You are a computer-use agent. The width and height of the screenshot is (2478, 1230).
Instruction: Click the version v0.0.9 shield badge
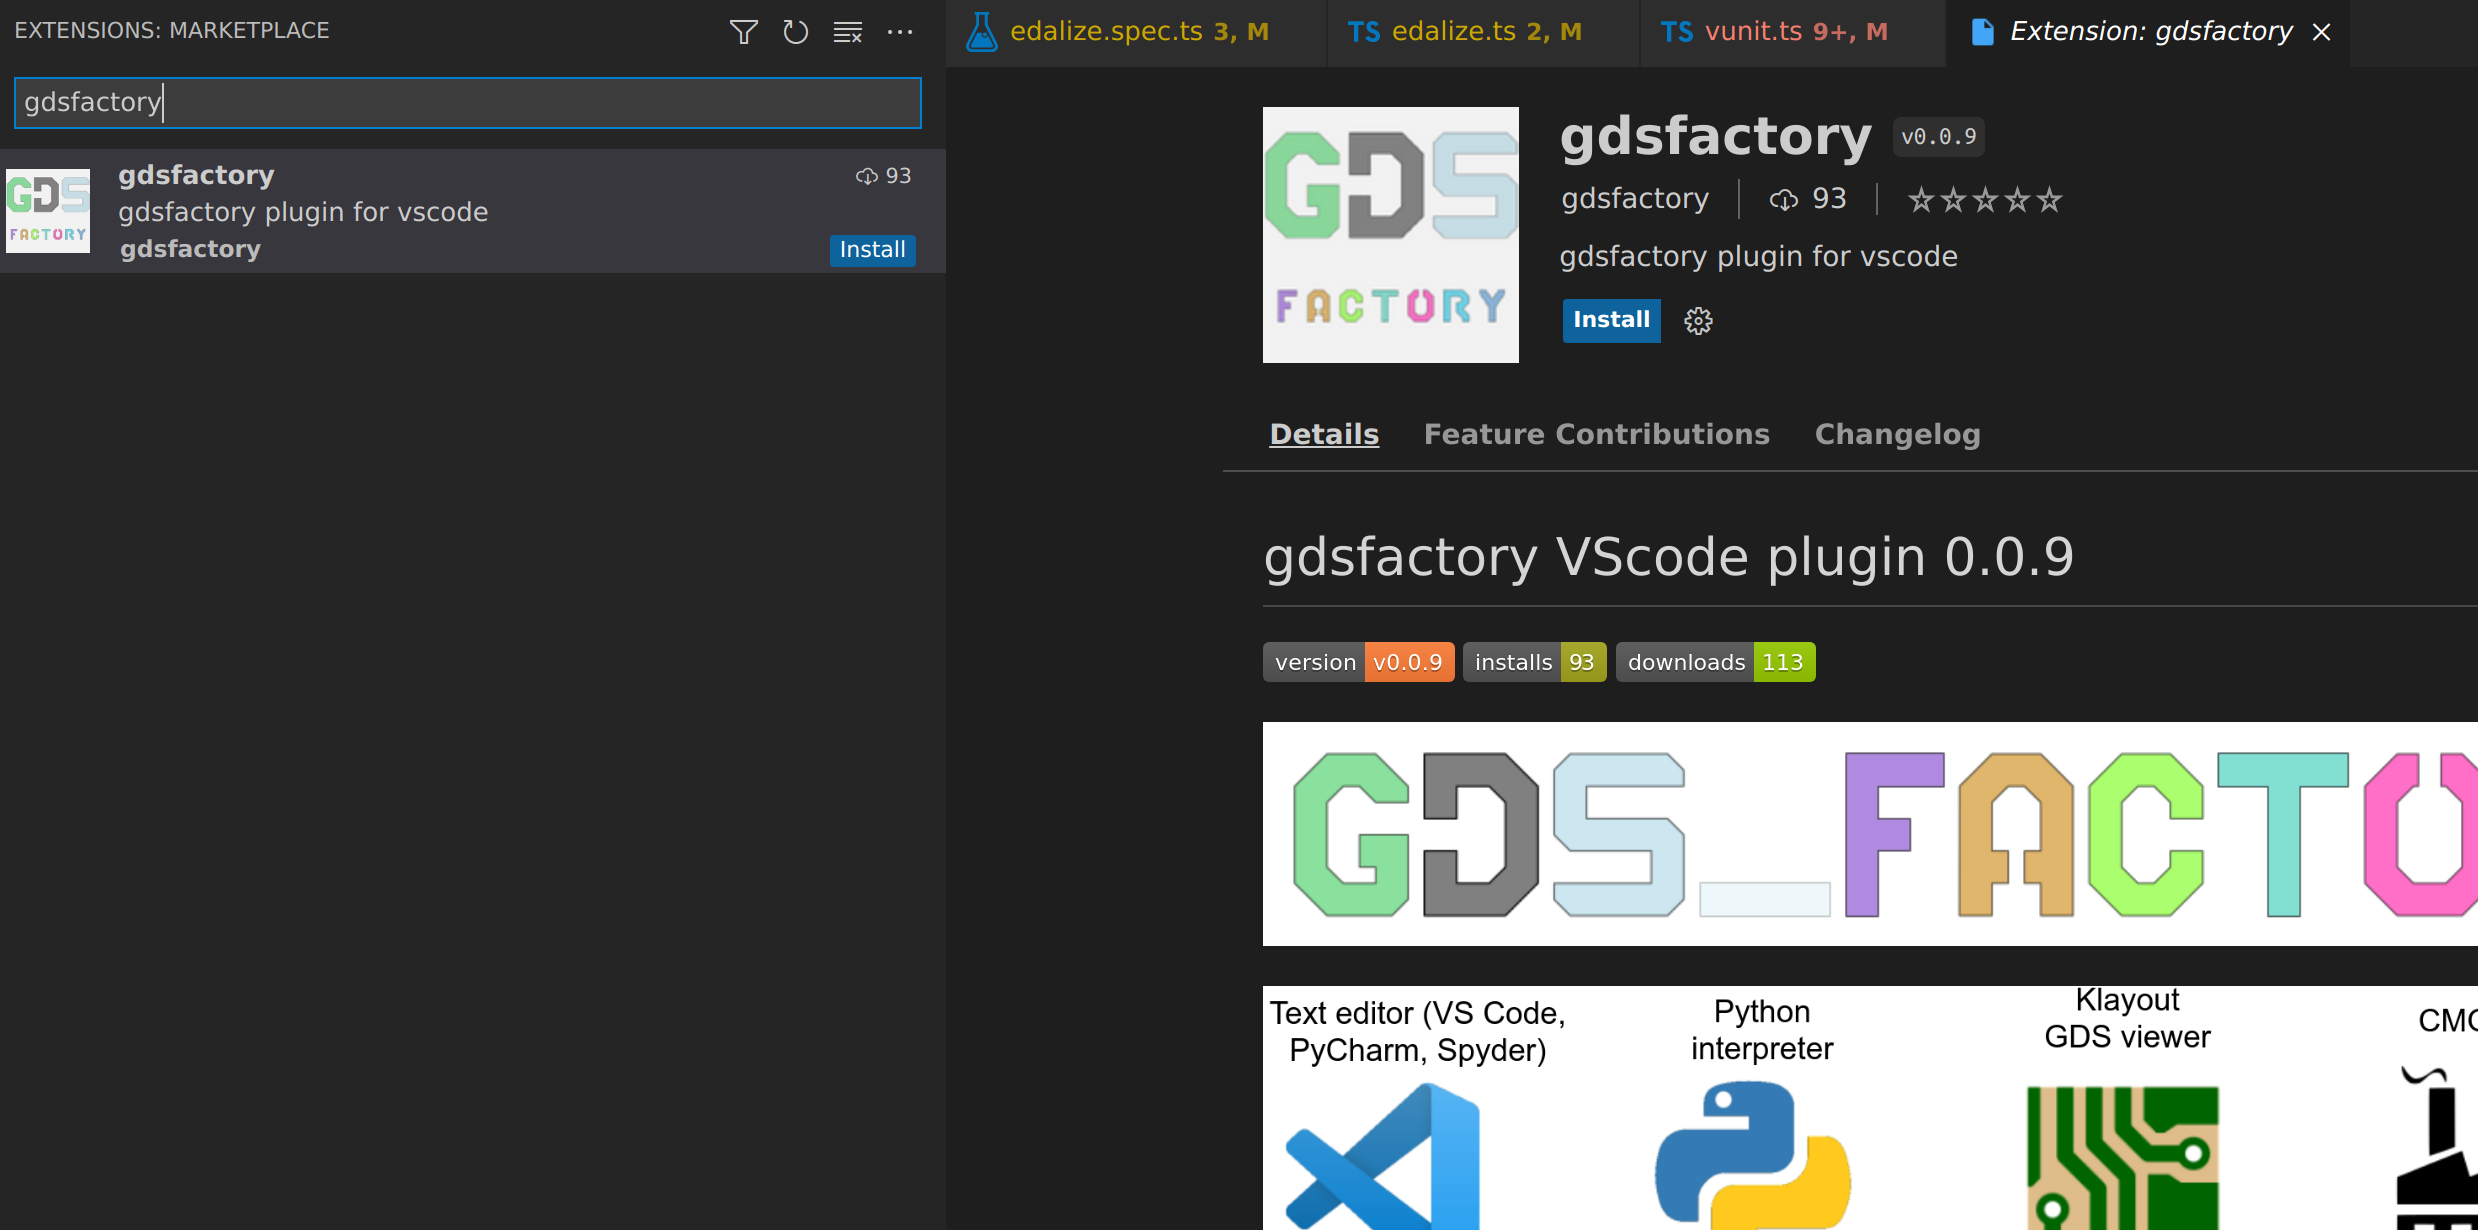[x=1358, y=662]
